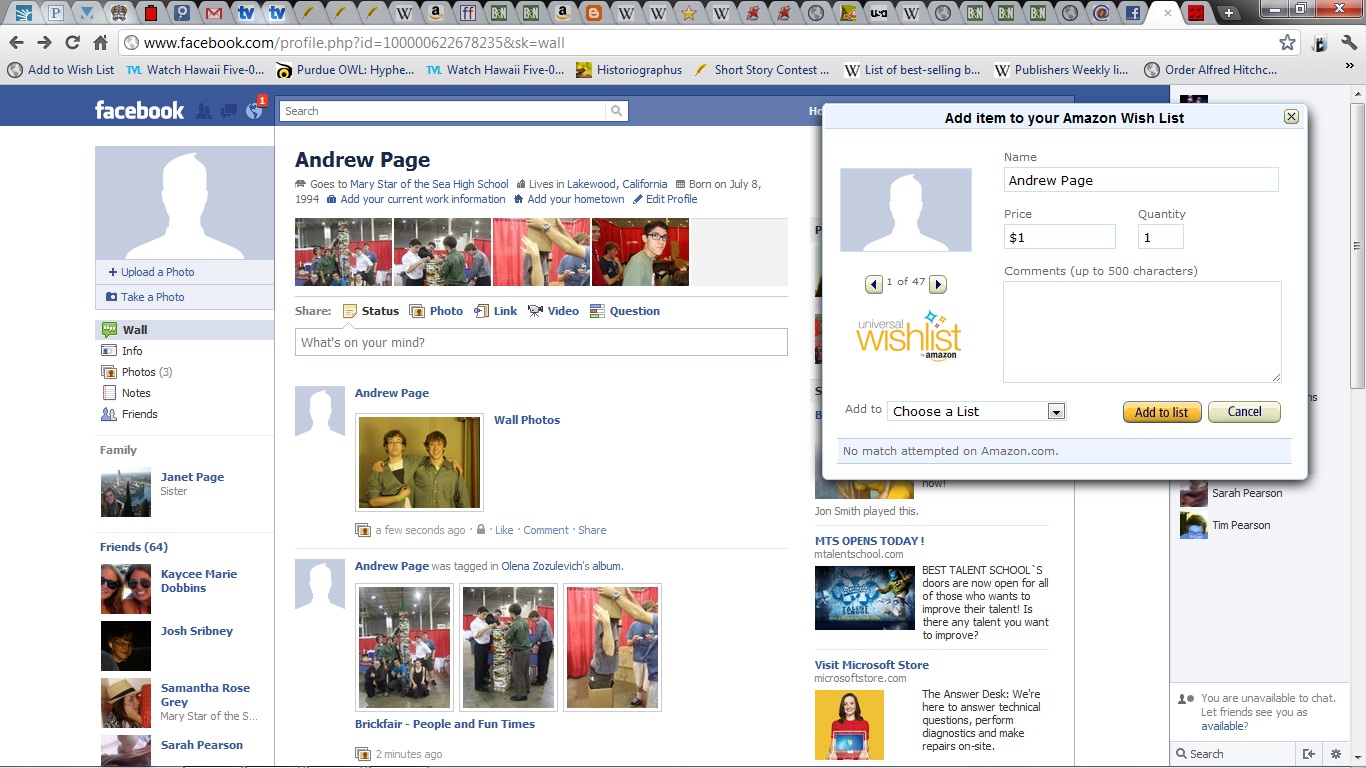
Task: Open the friend requests icon in Facebook header
Action: click(204, 111)
